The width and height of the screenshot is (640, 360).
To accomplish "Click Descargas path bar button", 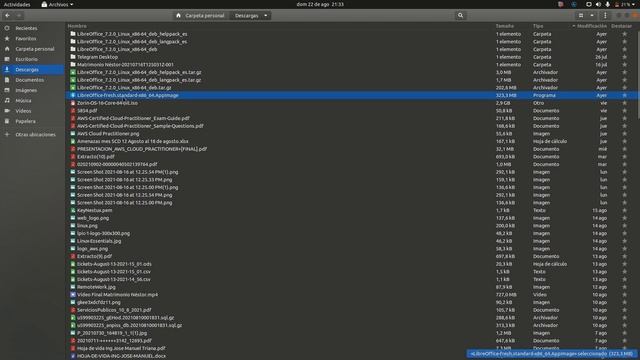I will [x=247, y=16].
